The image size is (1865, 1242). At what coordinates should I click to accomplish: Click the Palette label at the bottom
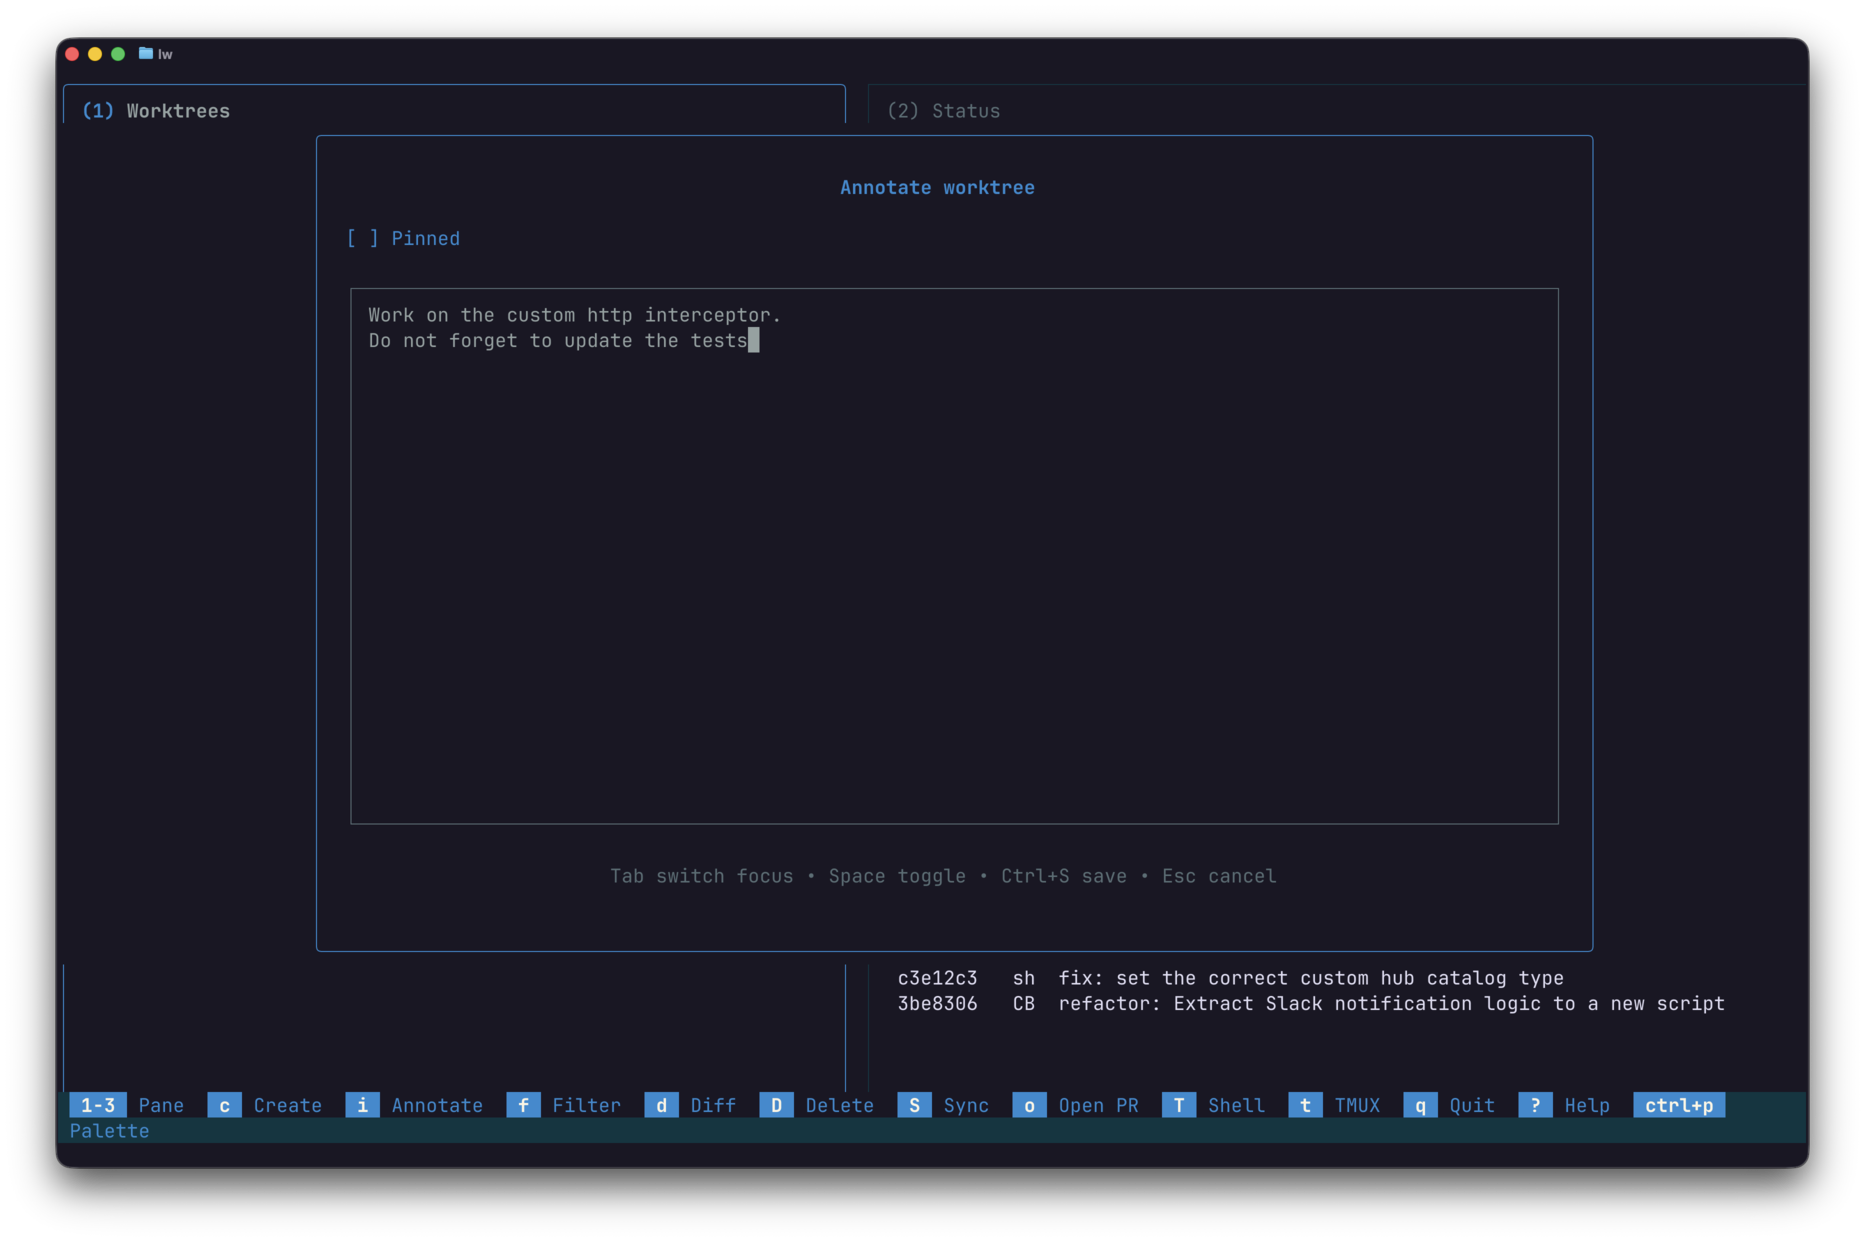(x=108, y=1131)
